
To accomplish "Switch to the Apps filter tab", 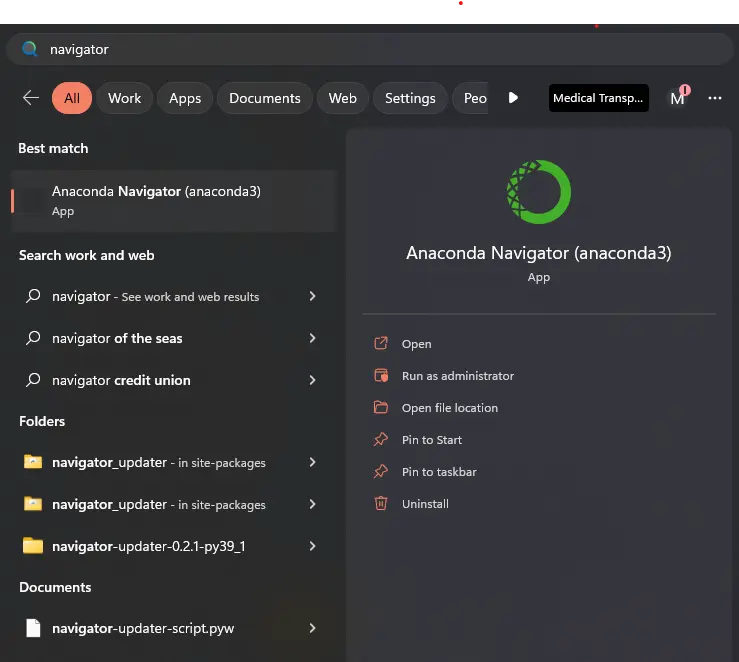I will [x=185, y=98].
